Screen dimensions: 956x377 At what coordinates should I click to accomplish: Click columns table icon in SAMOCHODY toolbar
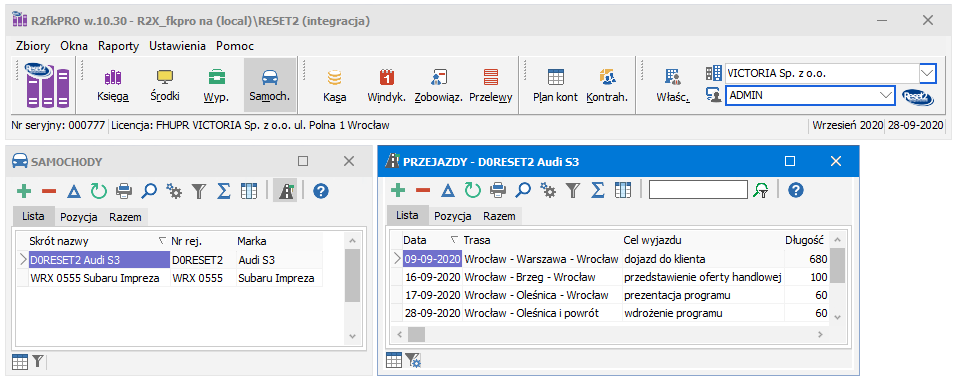tap(249, 192)
